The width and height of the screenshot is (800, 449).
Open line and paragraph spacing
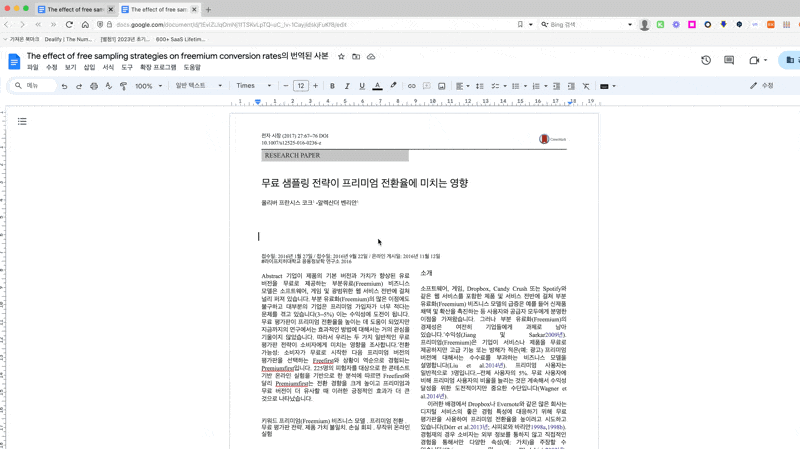point(480,86)
